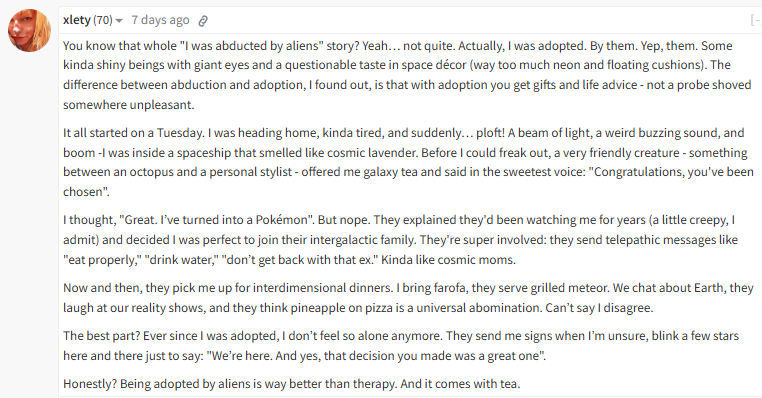Screen dimensions: 762x398
Task: Click the "7 days ago" timestamp
Action: click(x=160, y=20)
